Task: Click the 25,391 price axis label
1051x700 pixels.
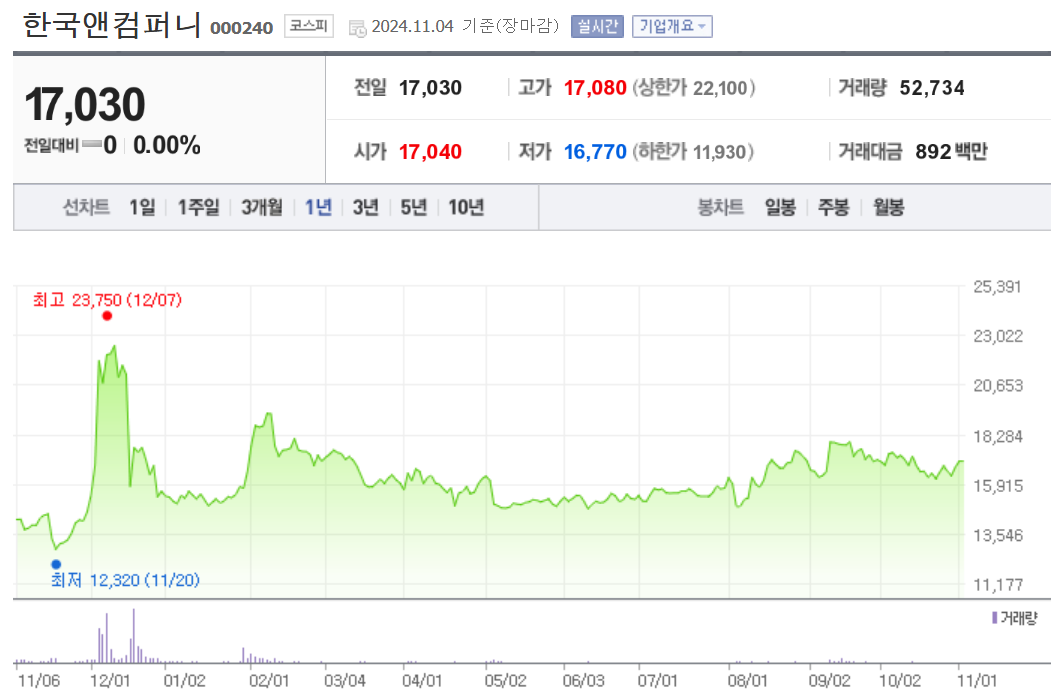Action: pos(997,287)
